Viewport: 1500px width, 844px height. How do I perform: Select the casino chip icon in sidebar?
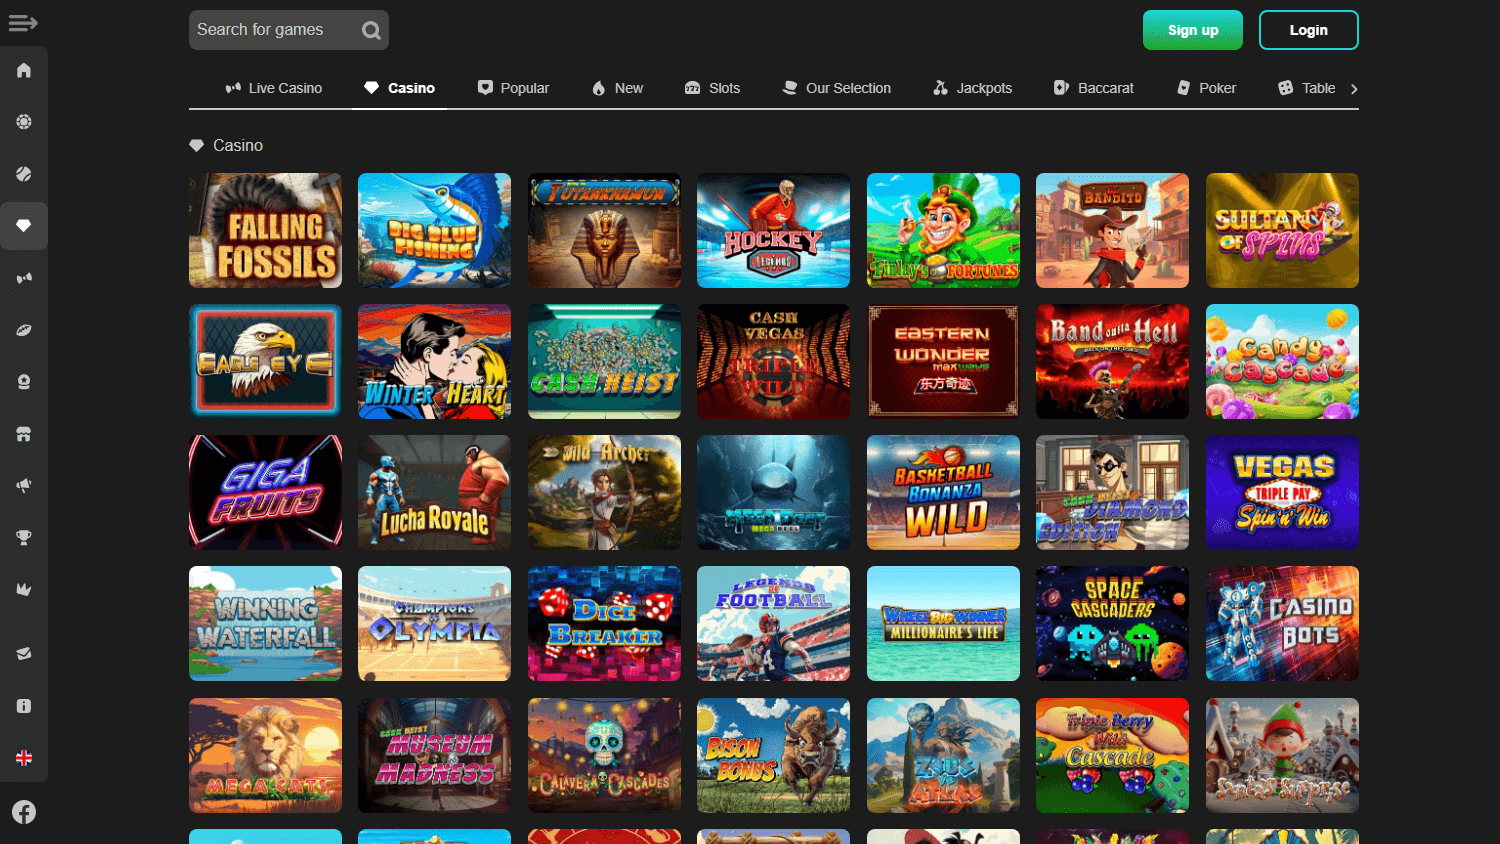[x=23, y=121]
